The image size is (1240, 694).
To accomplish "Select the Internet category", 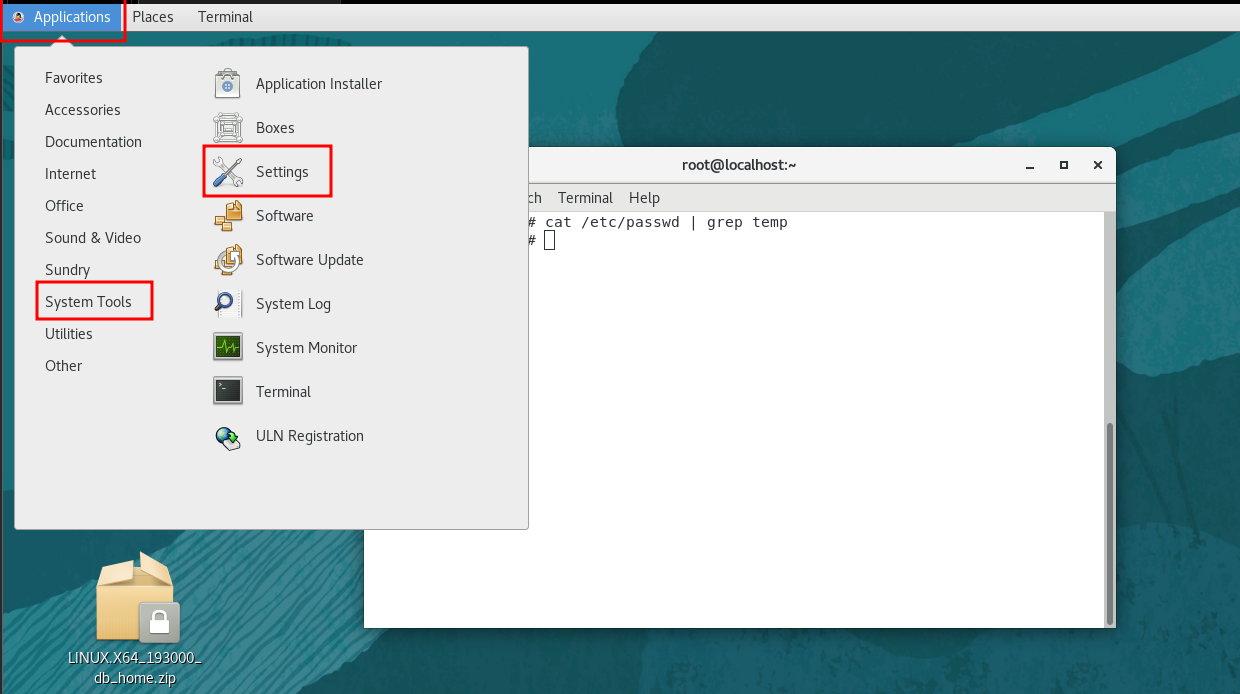I will tap(70, 174).
